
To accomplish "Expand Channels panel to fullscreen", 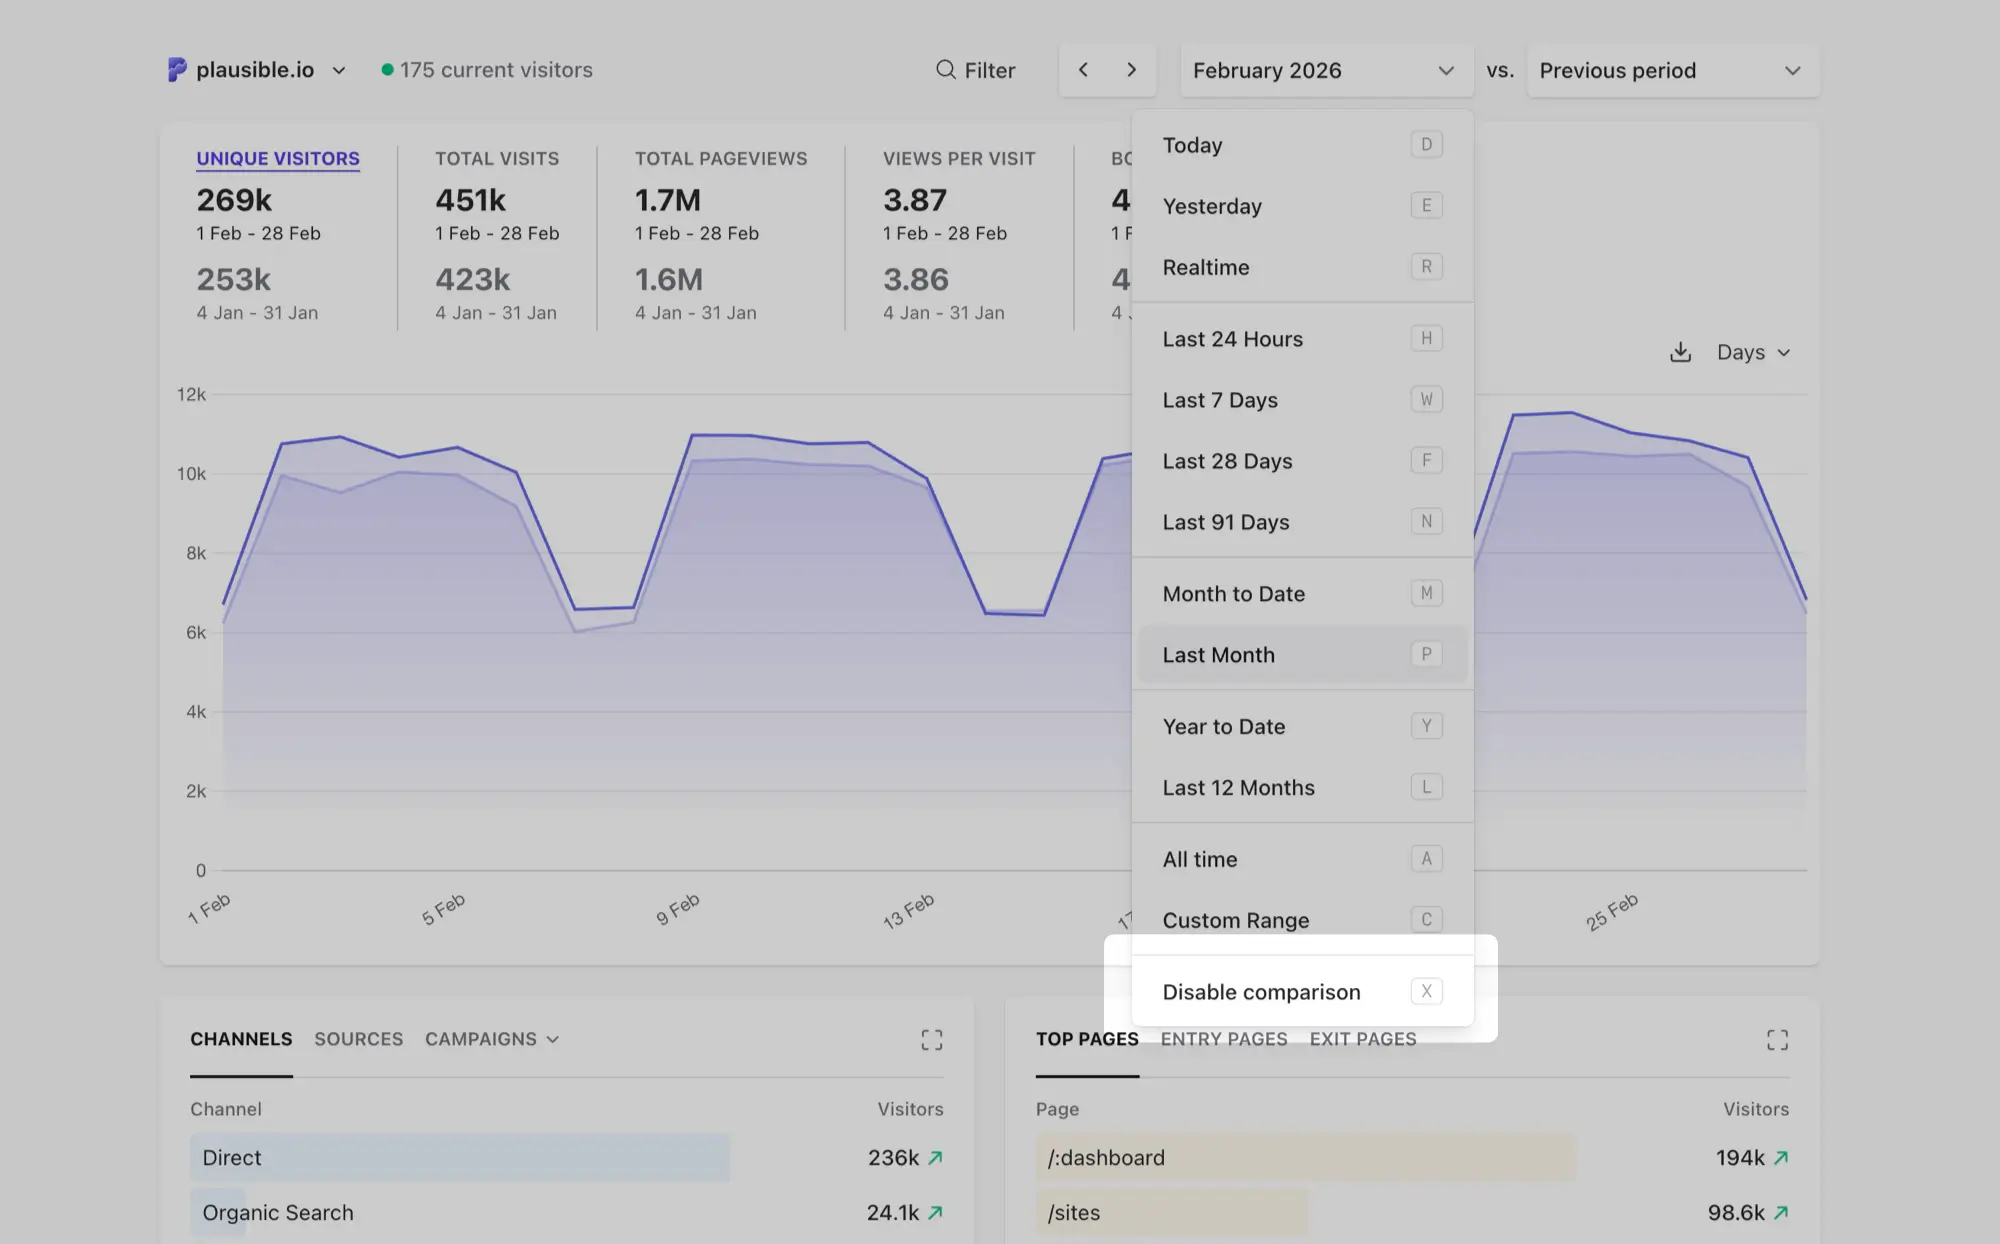I will click(x=931, y=1040).
